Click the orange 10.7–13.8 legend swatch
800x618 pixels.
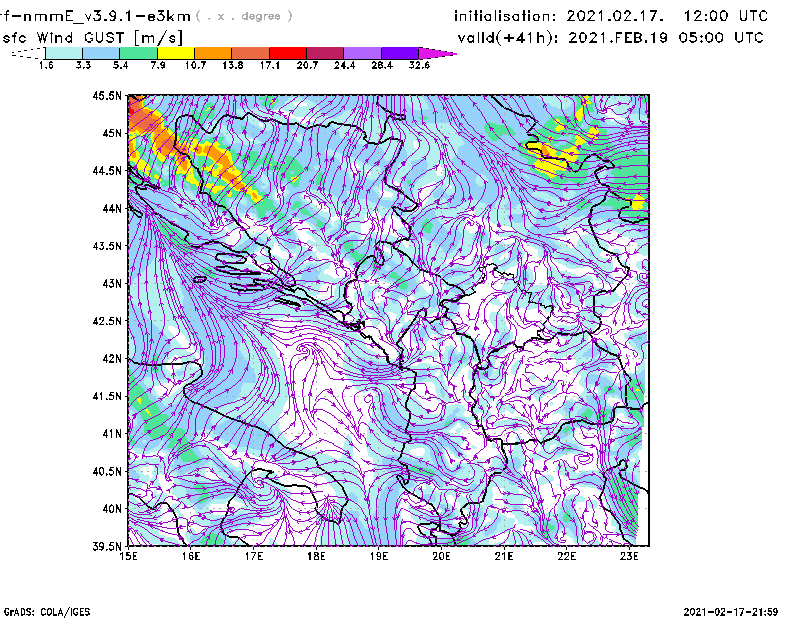pos(213,53)
